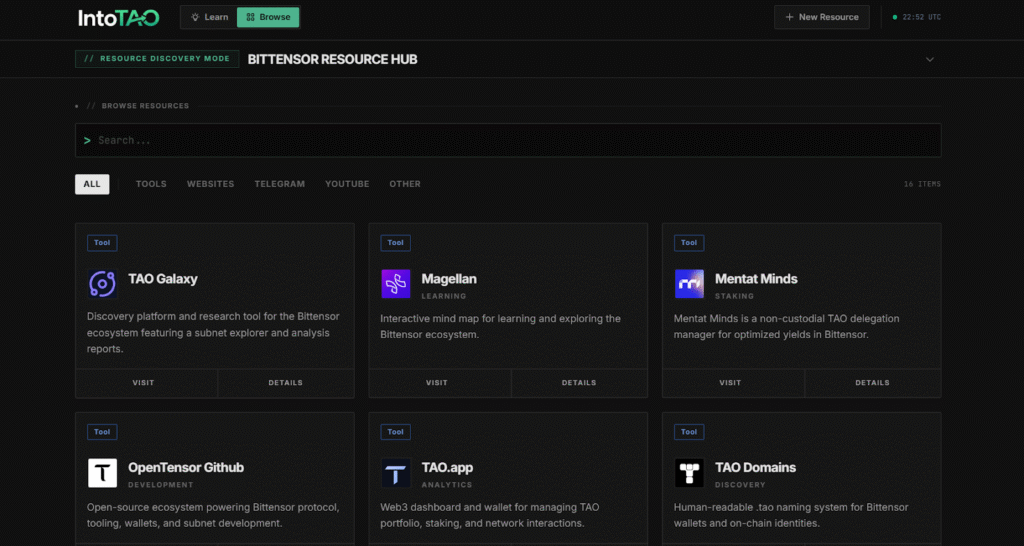Select the Websites filter tab
The height and width of the screenshot is (546, 1024).
pyautogui.click(x=210, y=184)
